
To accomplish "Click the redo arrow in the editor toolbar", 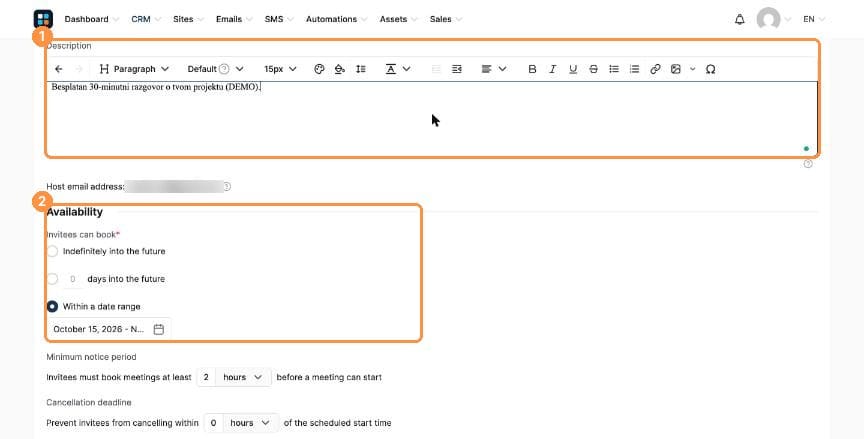I will [78, 69].
